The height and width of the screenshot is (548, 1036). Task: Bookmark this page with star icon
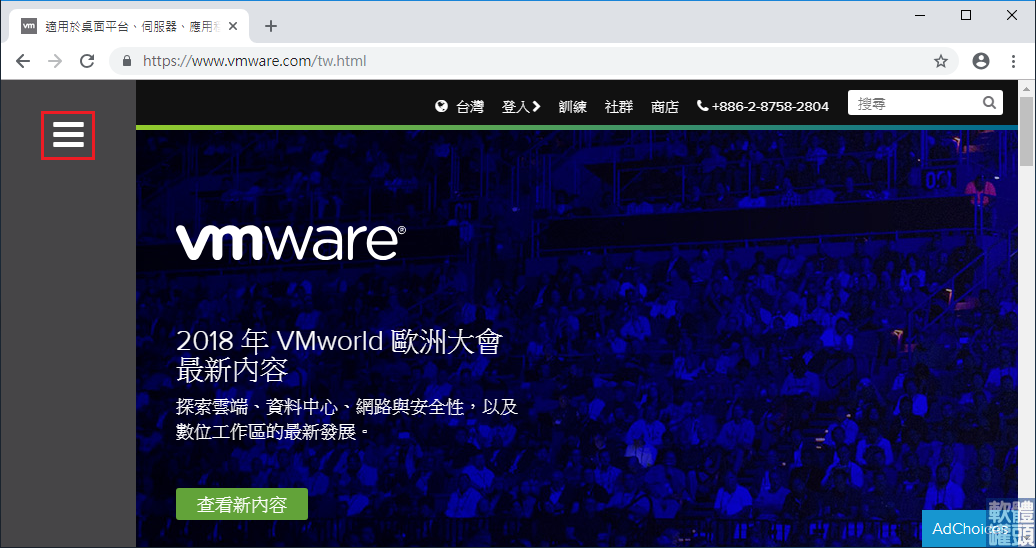(x=941, y=61)
